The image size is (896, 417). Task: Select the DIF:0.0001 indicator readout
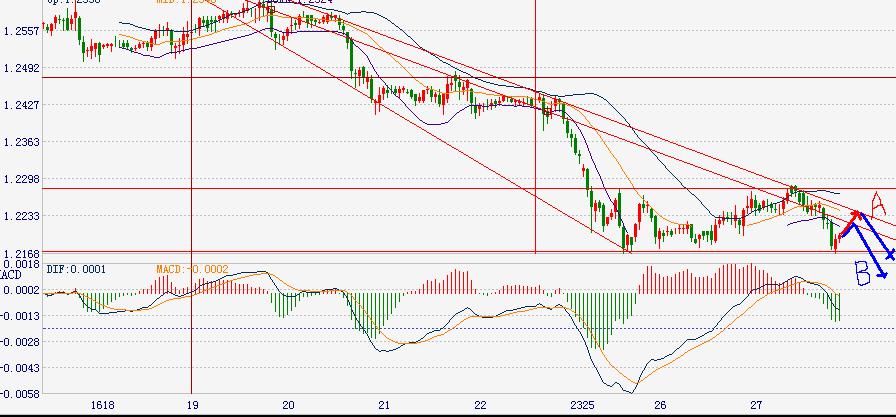76,269
